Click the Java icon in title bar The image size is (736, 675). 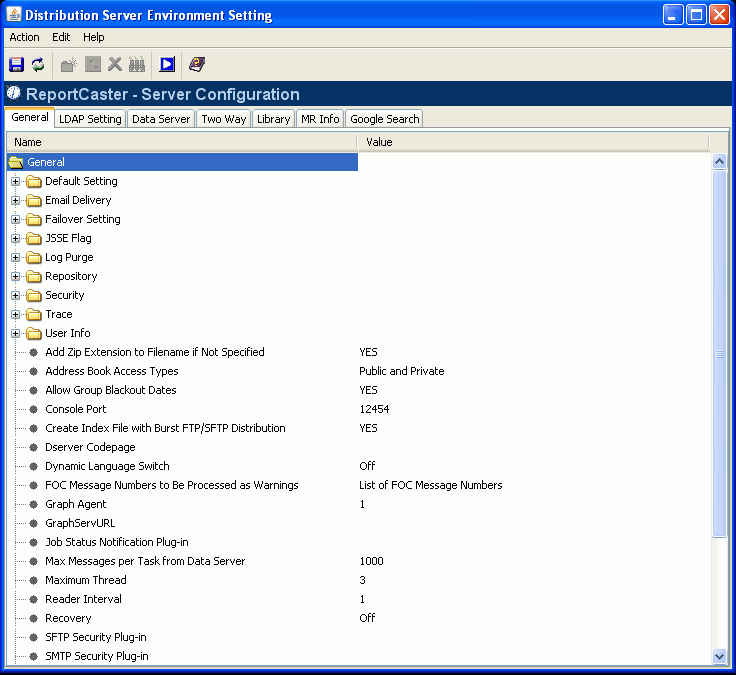(x=14, y=15)
